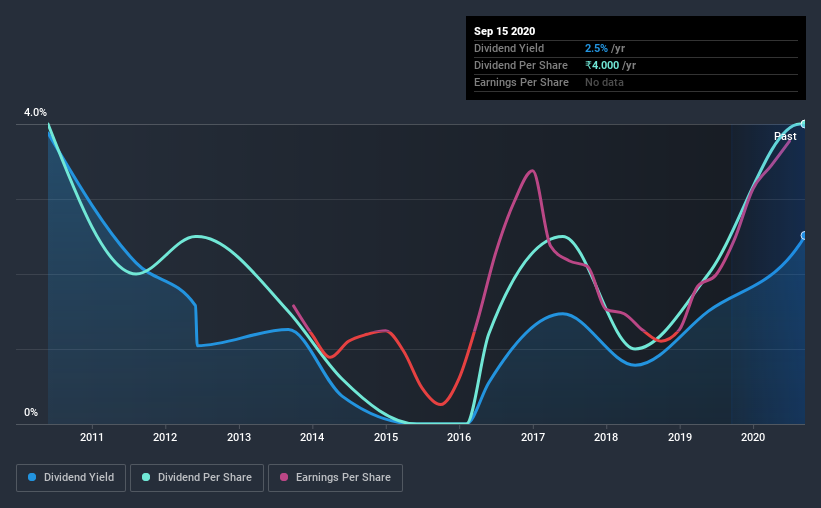Select the 2014 x-axis label
The width and height of the screenshot is (821, 508).
(312, 437)
